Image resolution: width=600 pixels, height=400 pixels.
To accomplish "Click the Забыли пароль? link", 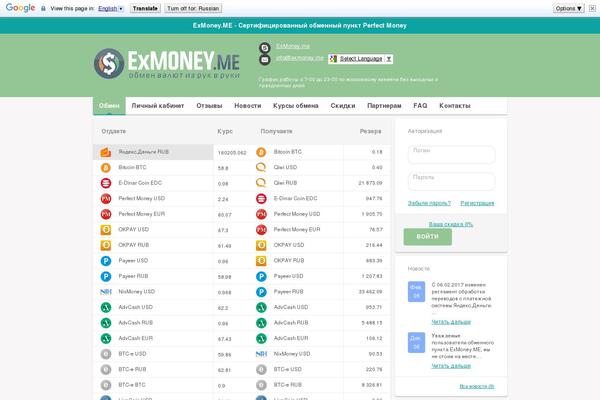I will point(429,203).
